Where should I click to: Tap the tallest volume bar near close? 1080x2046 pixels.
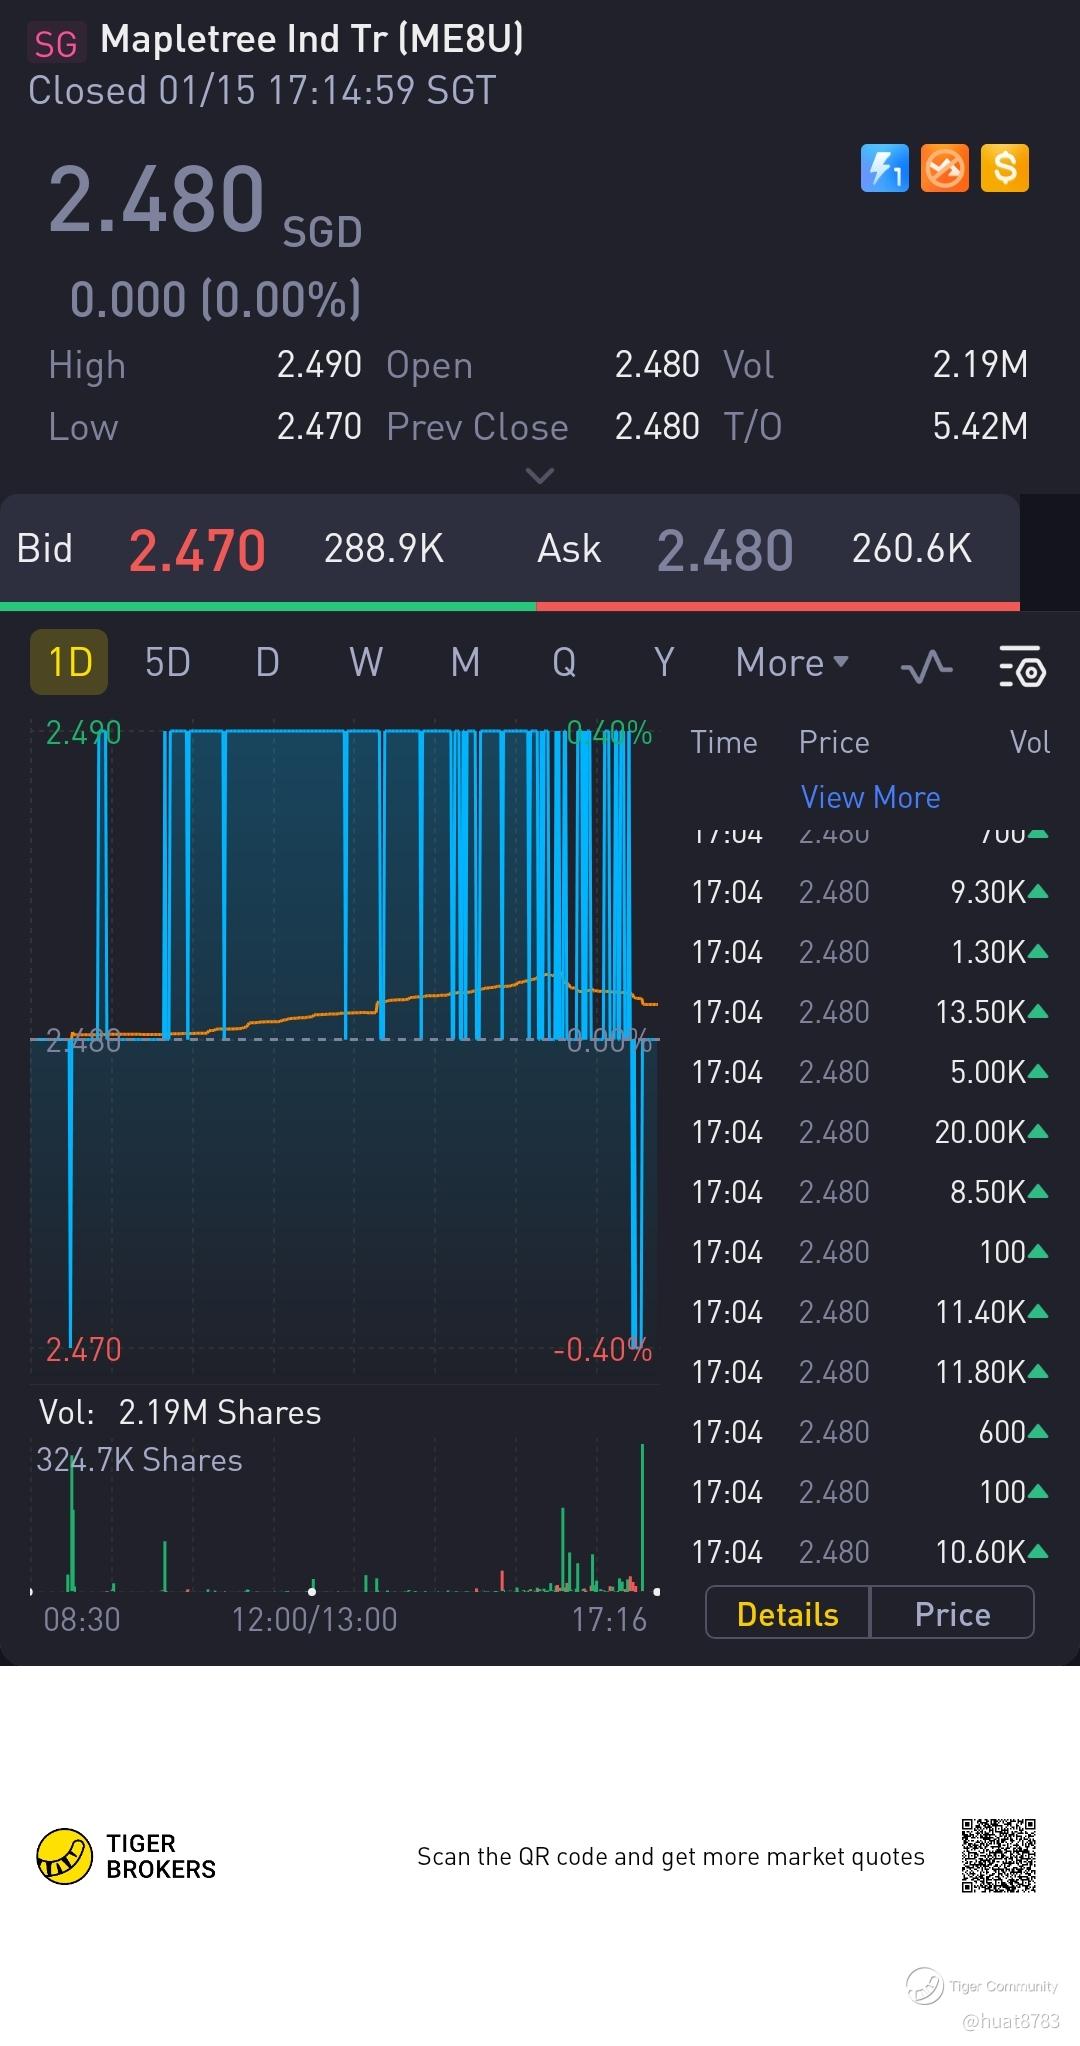[642, 1515]
